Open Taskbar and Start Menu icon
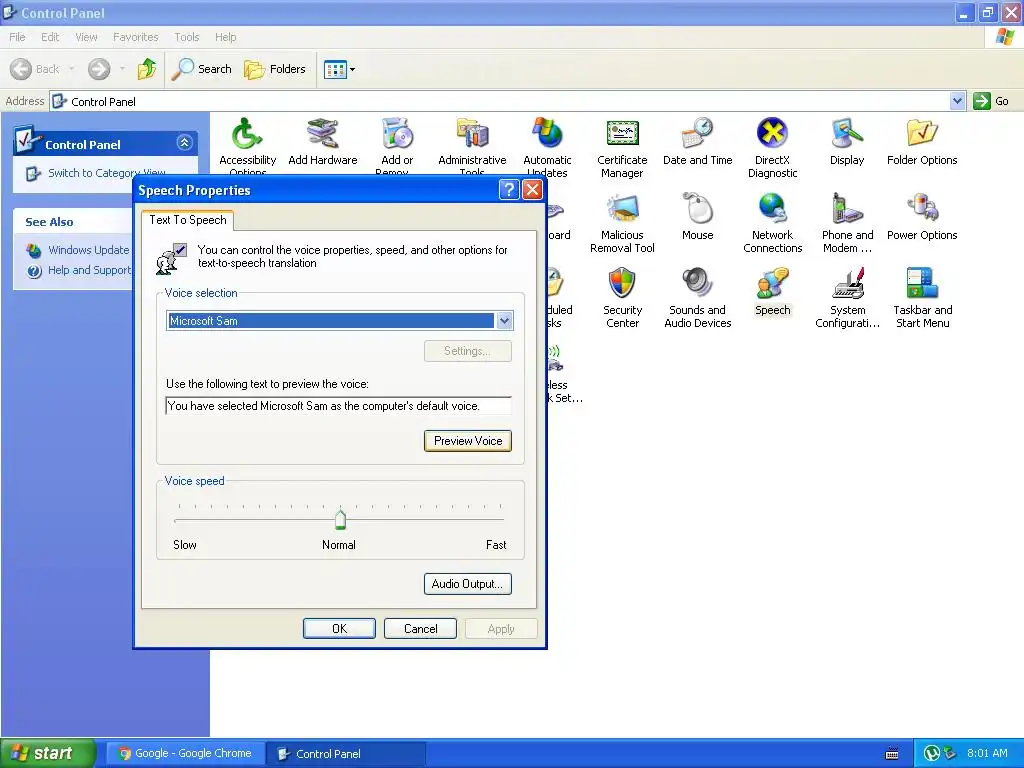 point(922,283)
